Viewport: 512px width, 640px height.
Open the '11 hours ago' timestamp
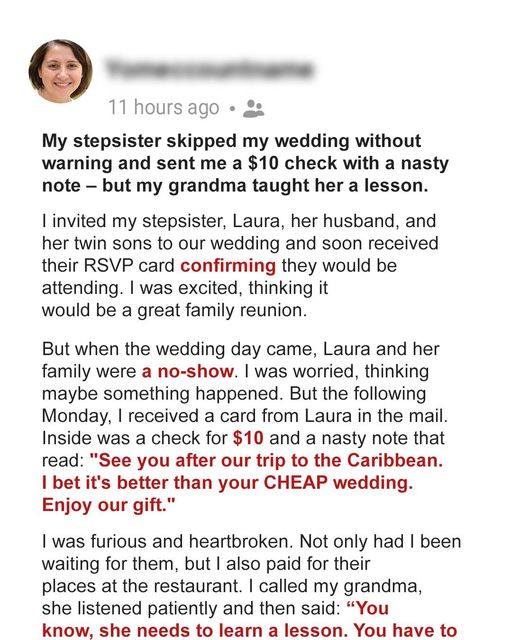click(164, 108)
